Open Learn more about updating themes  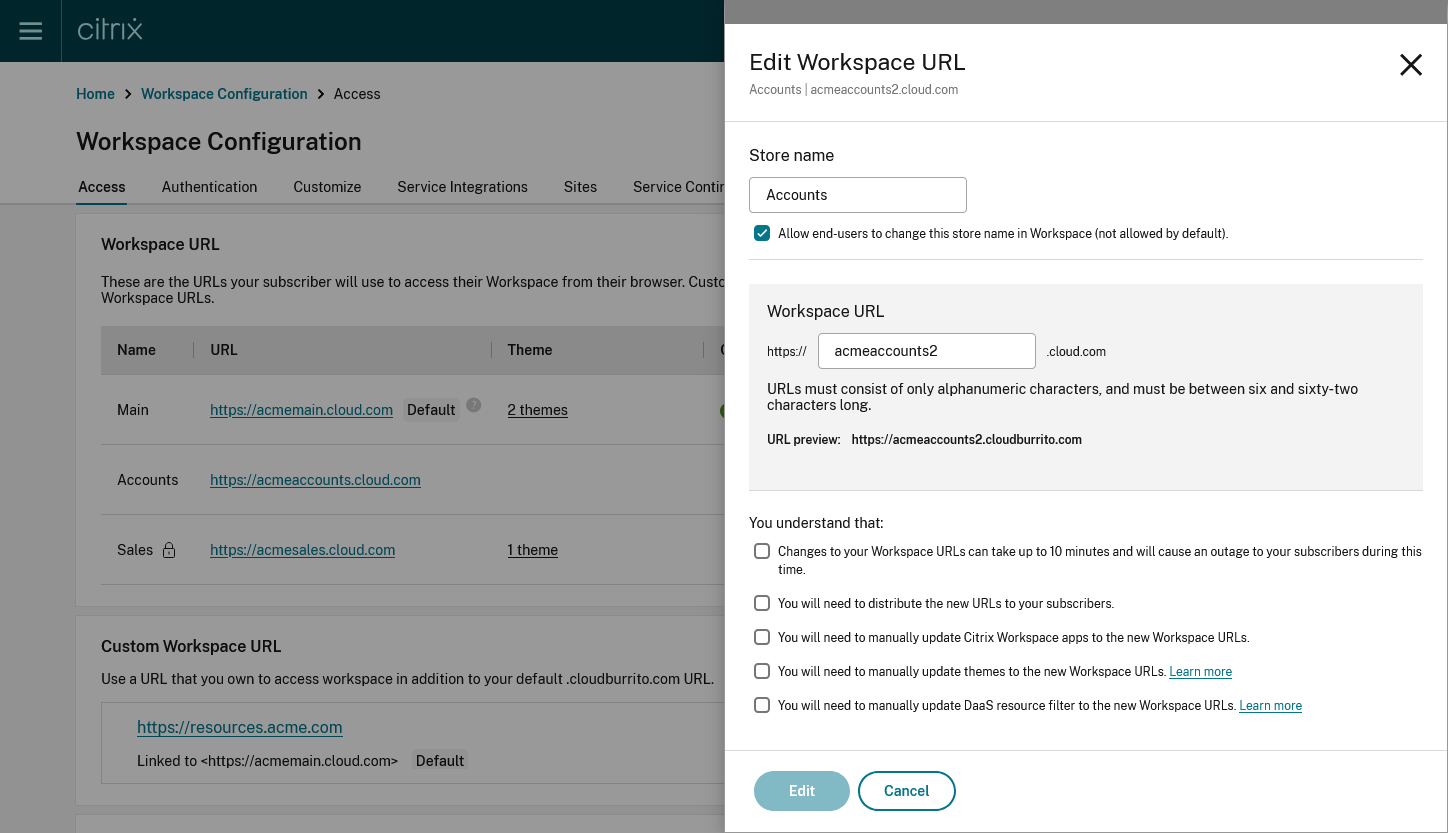tap(1200, 671)
